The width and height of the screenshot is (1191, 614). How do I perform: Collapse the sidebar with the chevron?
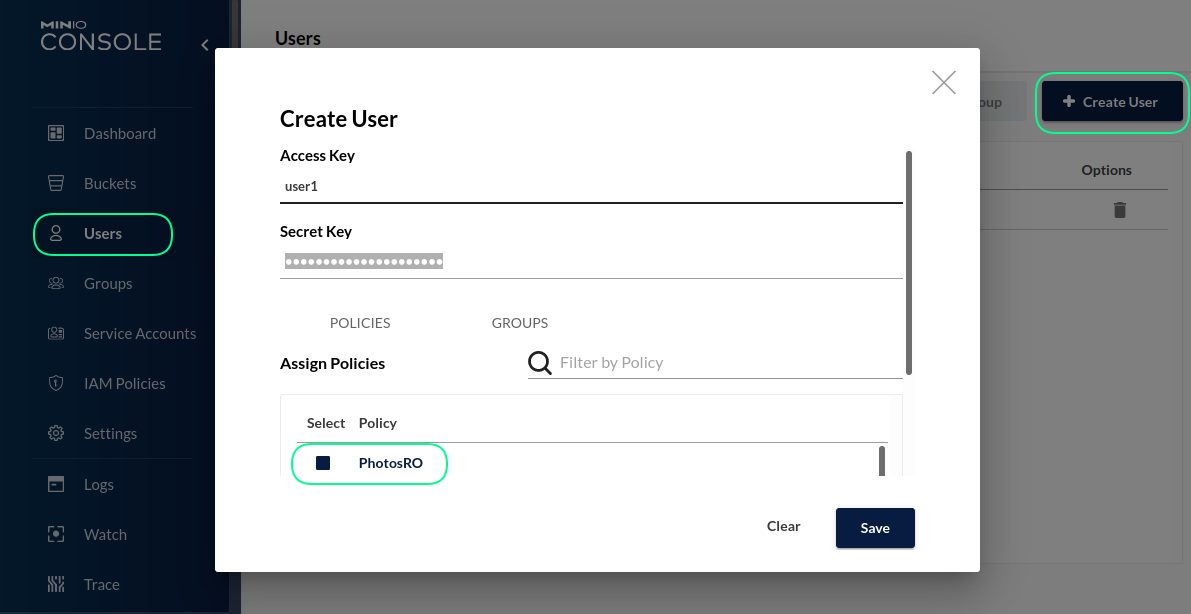pyautogui.click(x=204, y=45)
